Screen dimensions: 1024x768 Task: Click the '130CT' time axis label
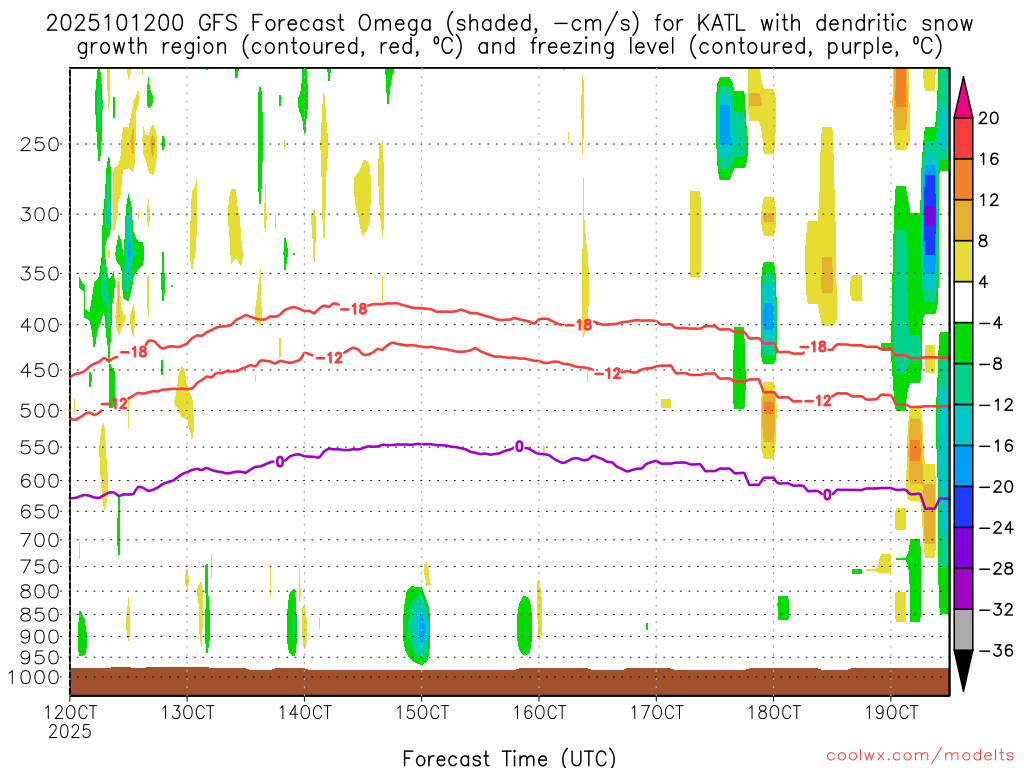click(x=187, y=712)
